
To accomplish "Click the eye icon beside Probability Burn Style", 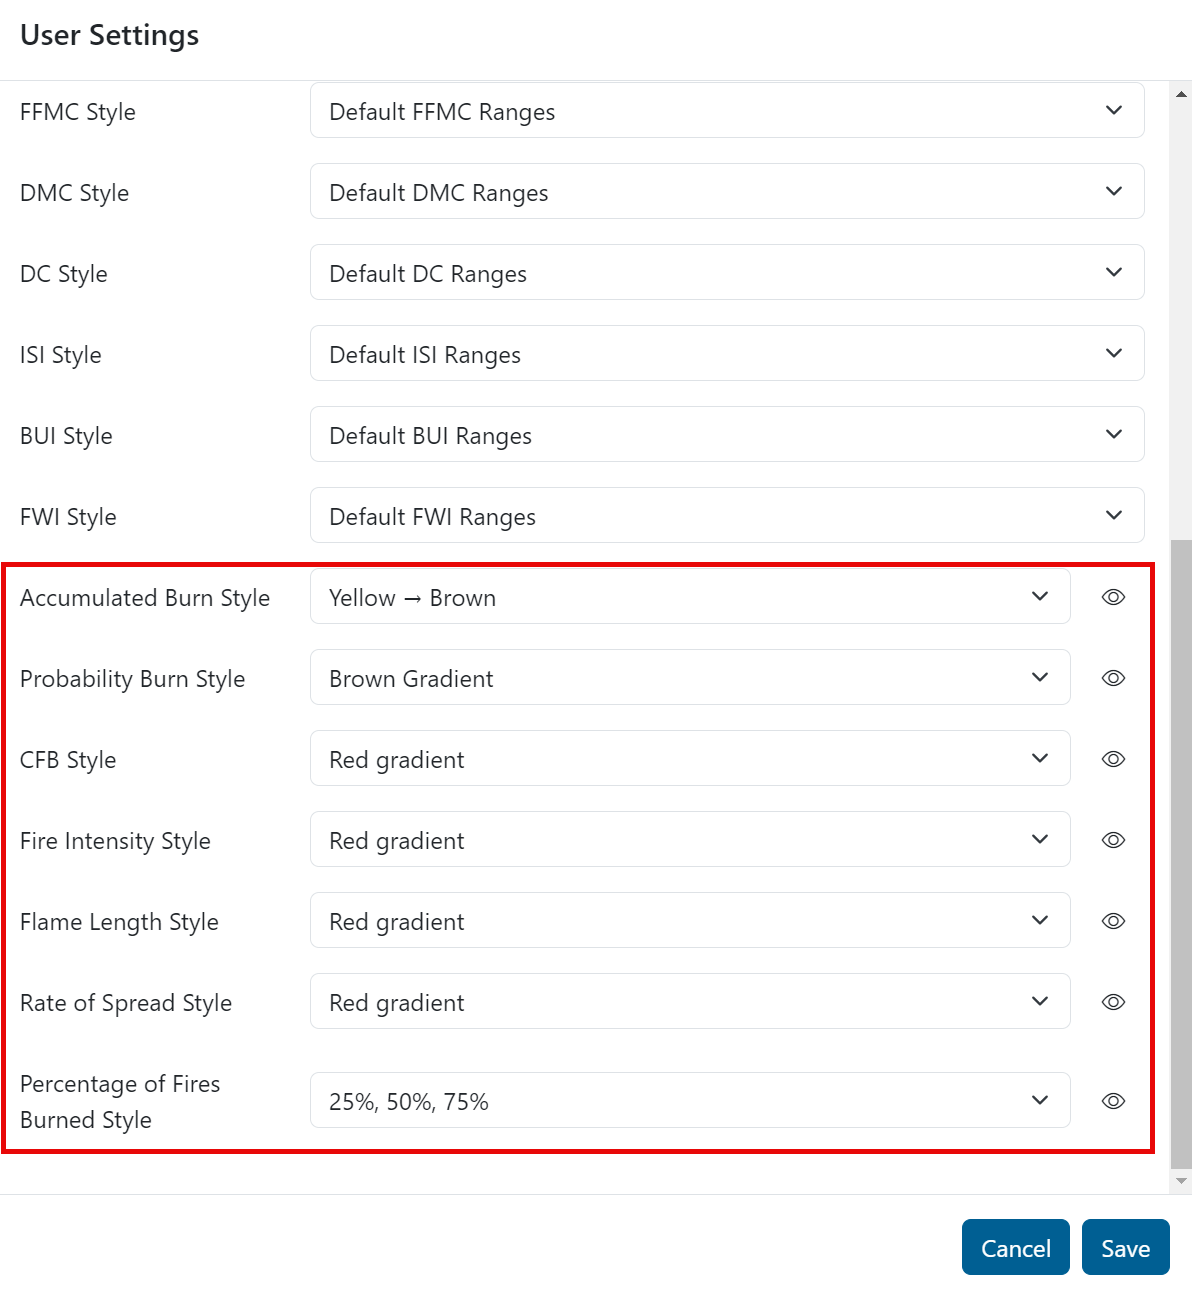I will point(1113,678).
